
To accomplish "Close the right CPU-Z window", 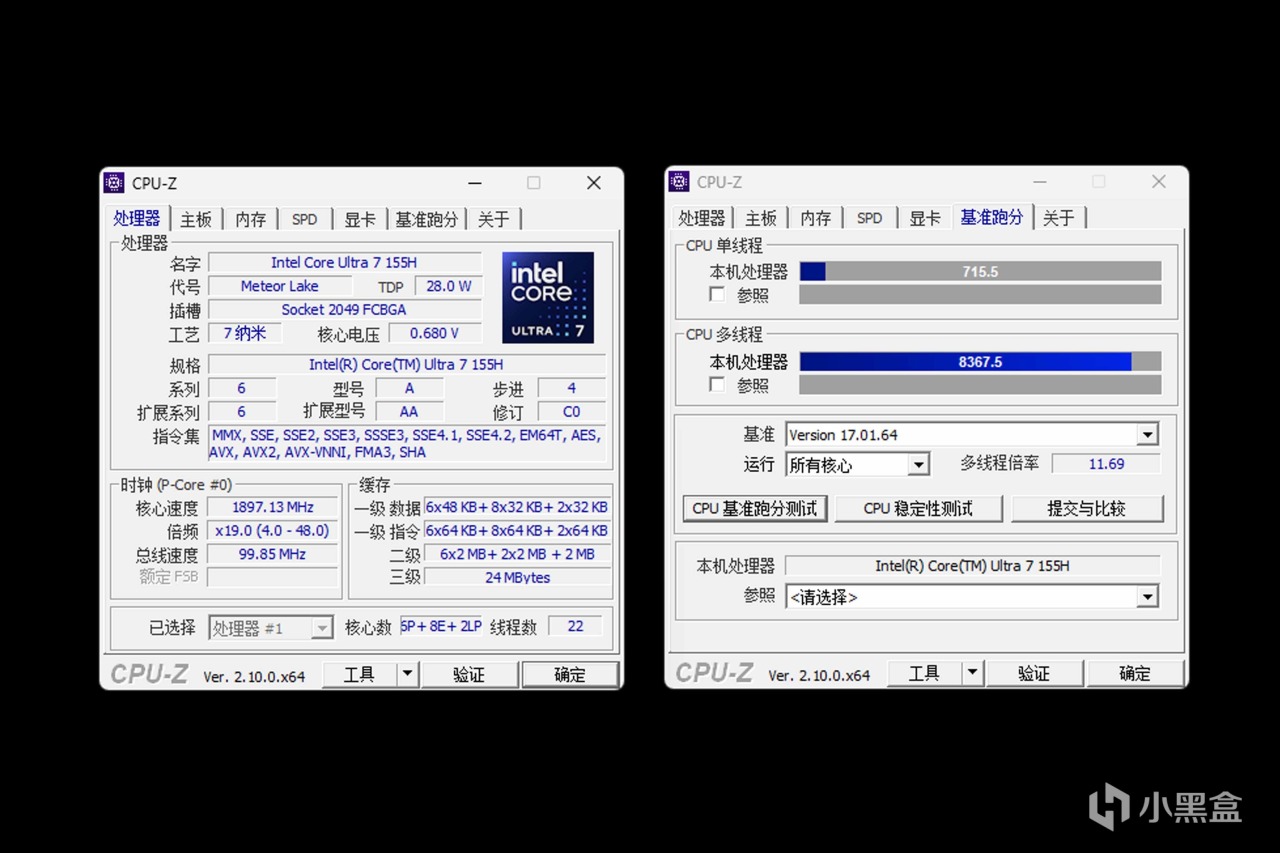I will point(1159,181).
